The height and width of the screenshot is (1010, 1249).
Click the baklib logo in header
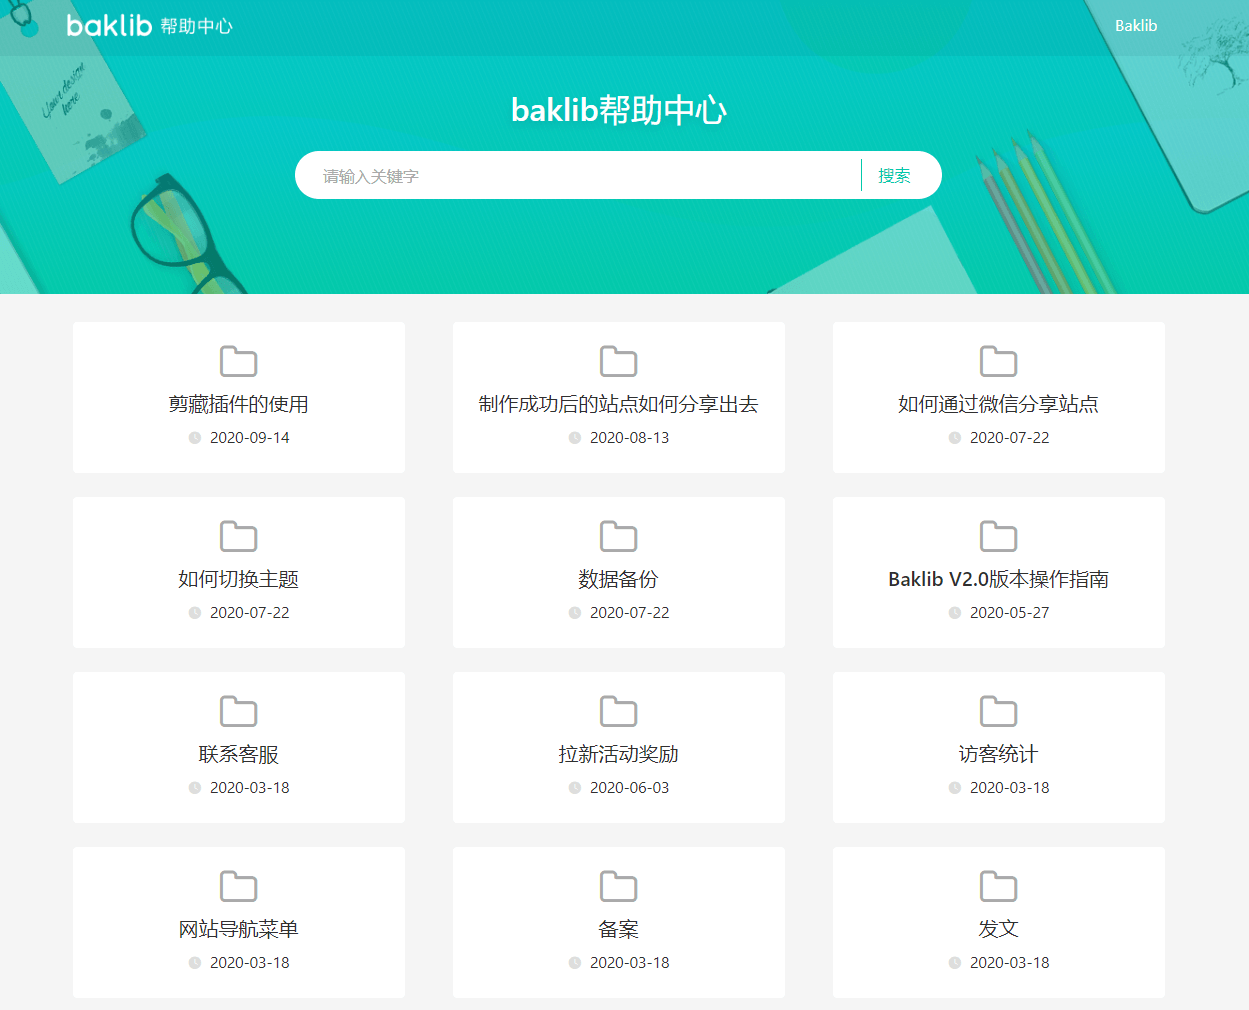click(108, 25)
